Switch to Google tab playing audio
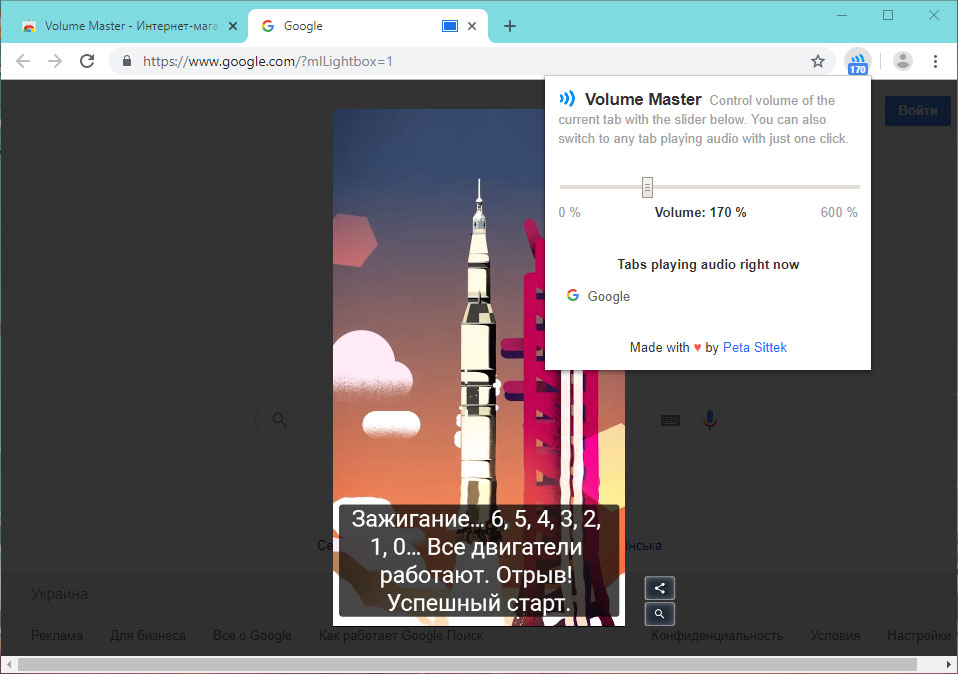958x674 pixels. click(x=599, y=296)
